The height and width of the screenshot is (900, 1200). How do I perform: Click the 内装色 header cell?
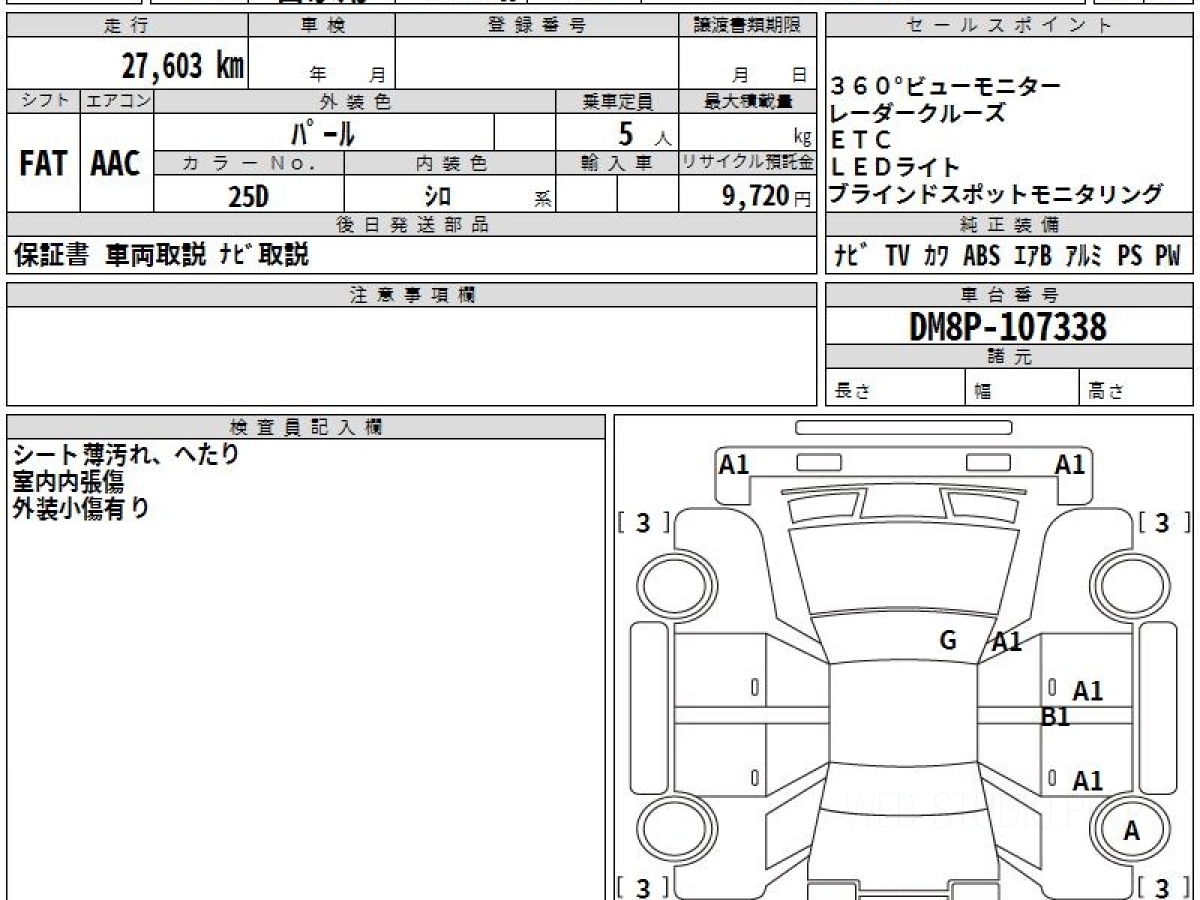[450, 163]
